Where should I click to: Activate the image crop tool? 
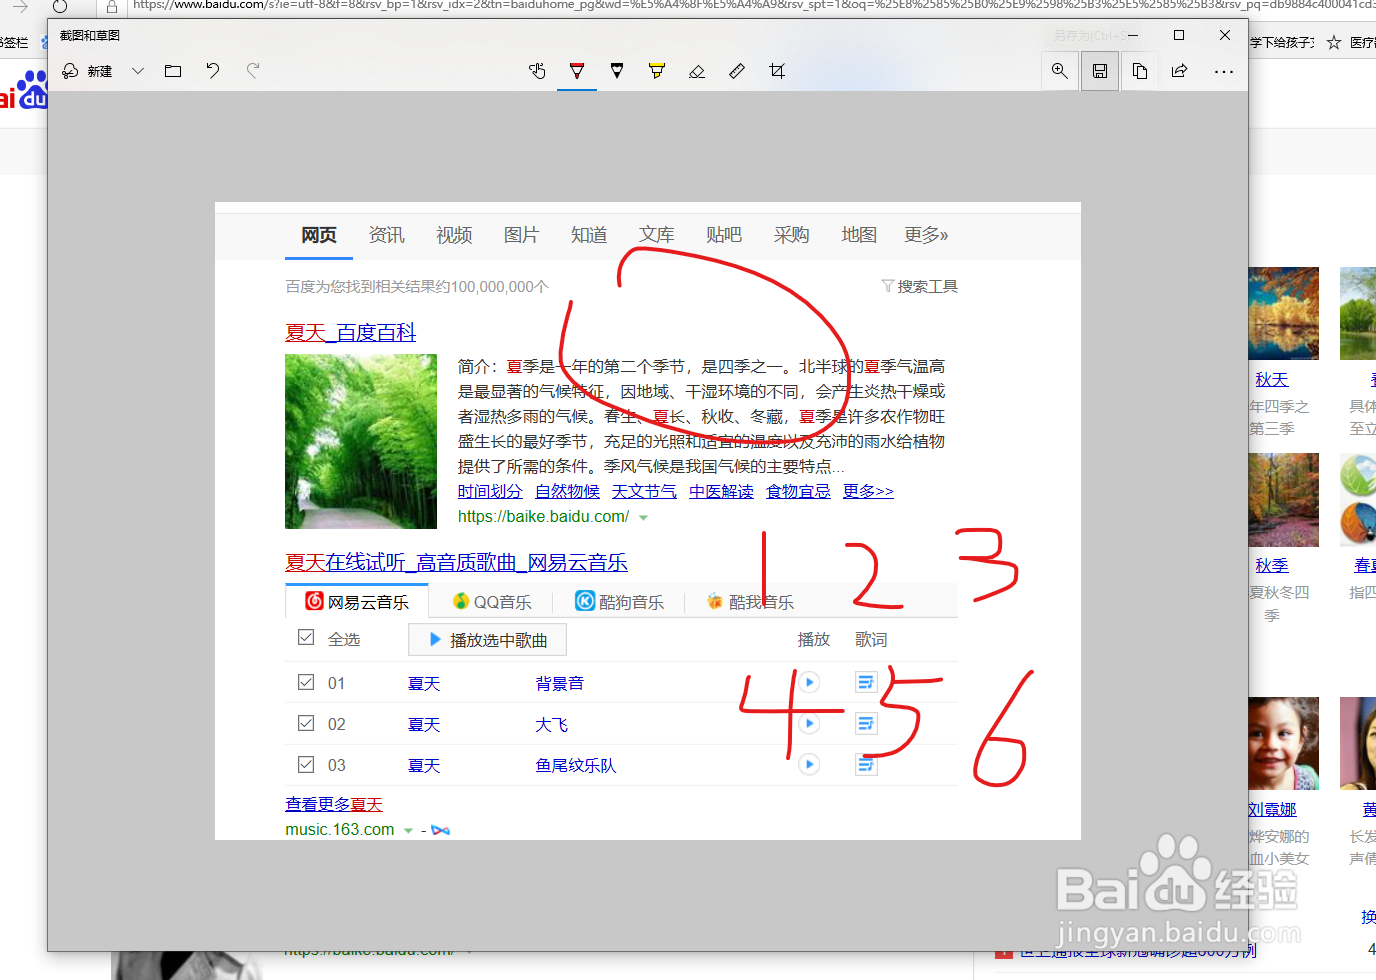click(x=777, y=71)
